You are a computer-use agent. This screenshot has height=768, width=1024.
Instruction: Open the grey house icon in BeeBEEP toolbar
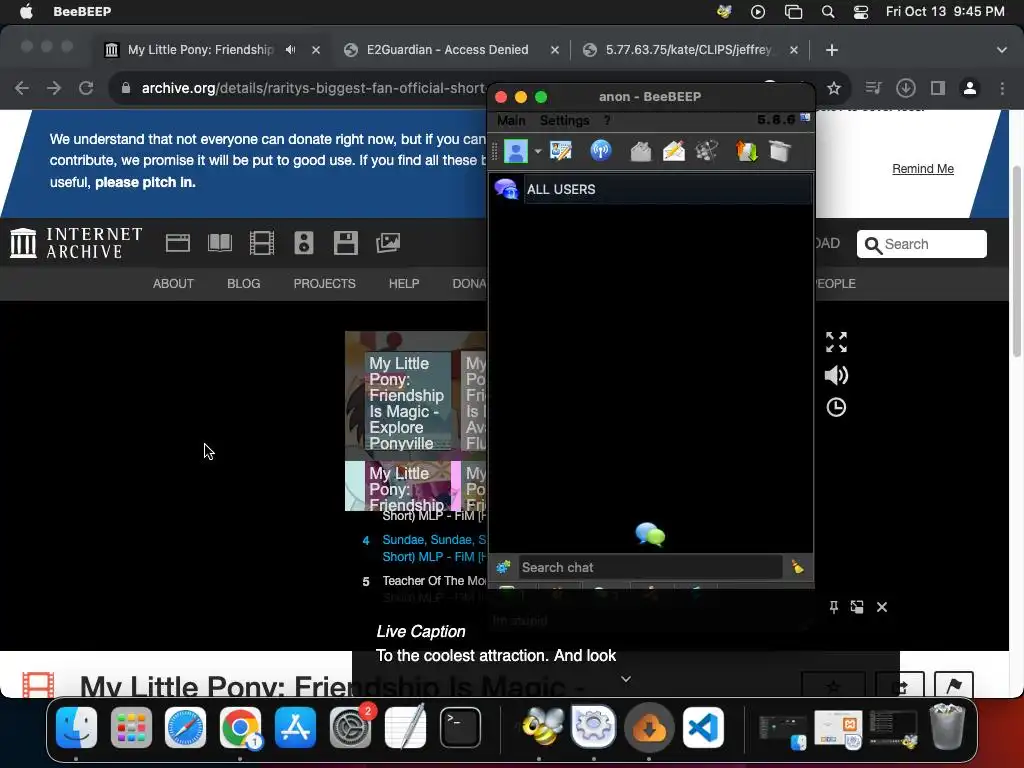[x=641, y=151]
